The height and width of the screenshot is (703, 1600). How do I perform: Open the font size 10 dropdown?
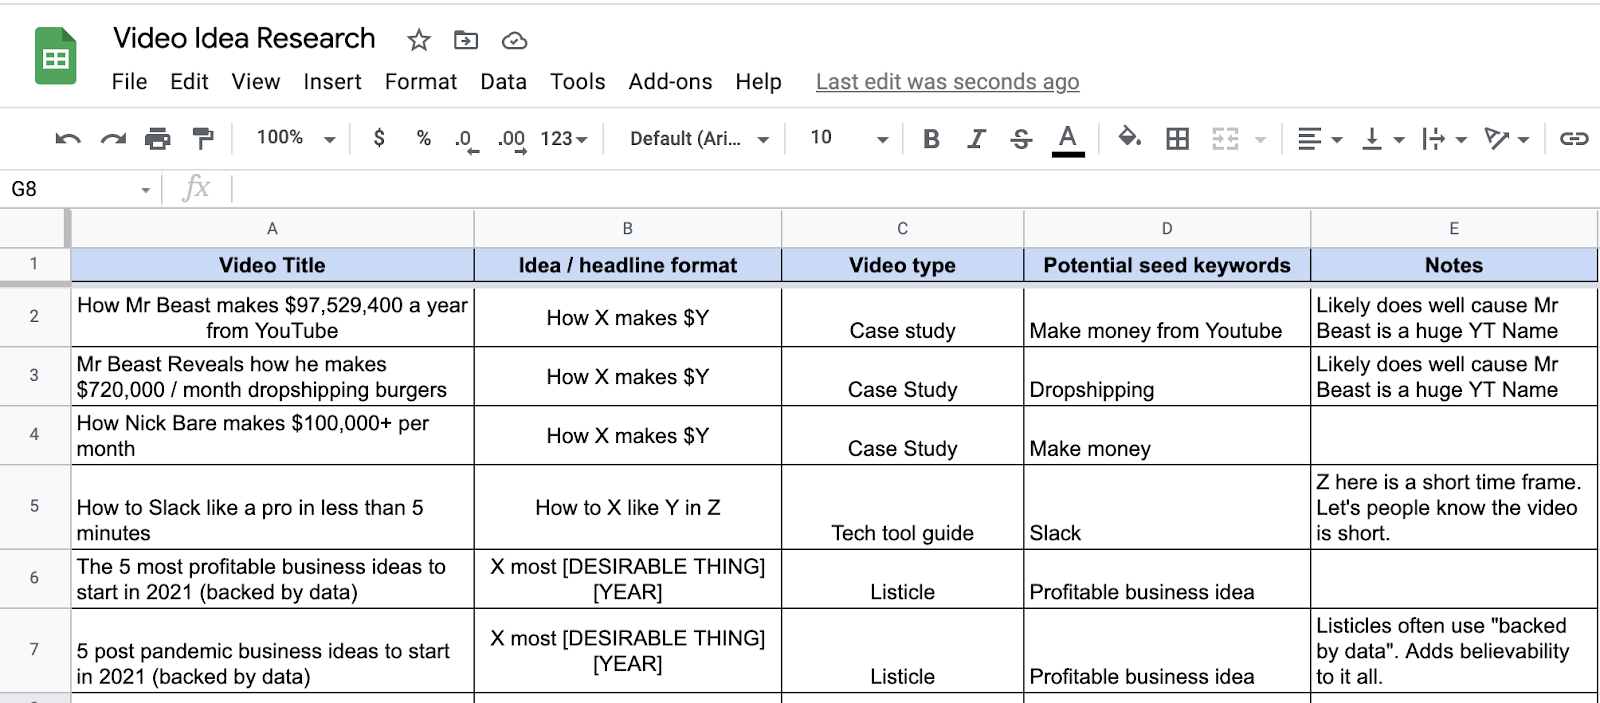848,138
